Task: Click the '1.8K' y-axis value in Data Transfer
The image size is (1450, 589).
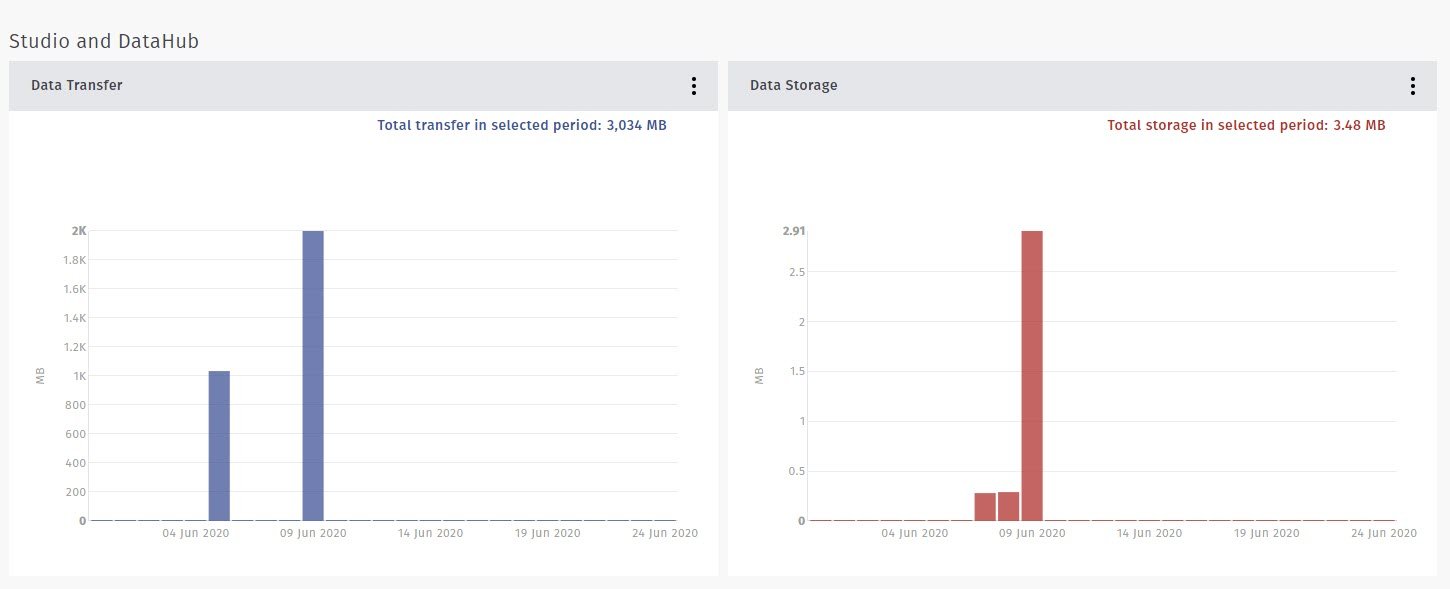Action: point(74,260)
